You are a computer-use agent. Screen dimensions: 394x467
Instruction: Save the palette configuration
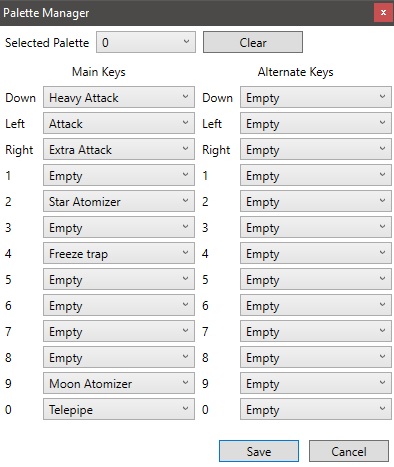[x=259, y=451]
